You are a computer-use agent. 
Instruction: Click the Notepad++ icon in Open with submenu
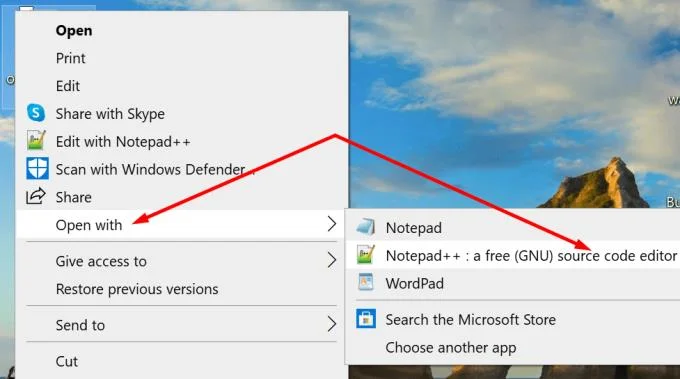click(365, 255)
